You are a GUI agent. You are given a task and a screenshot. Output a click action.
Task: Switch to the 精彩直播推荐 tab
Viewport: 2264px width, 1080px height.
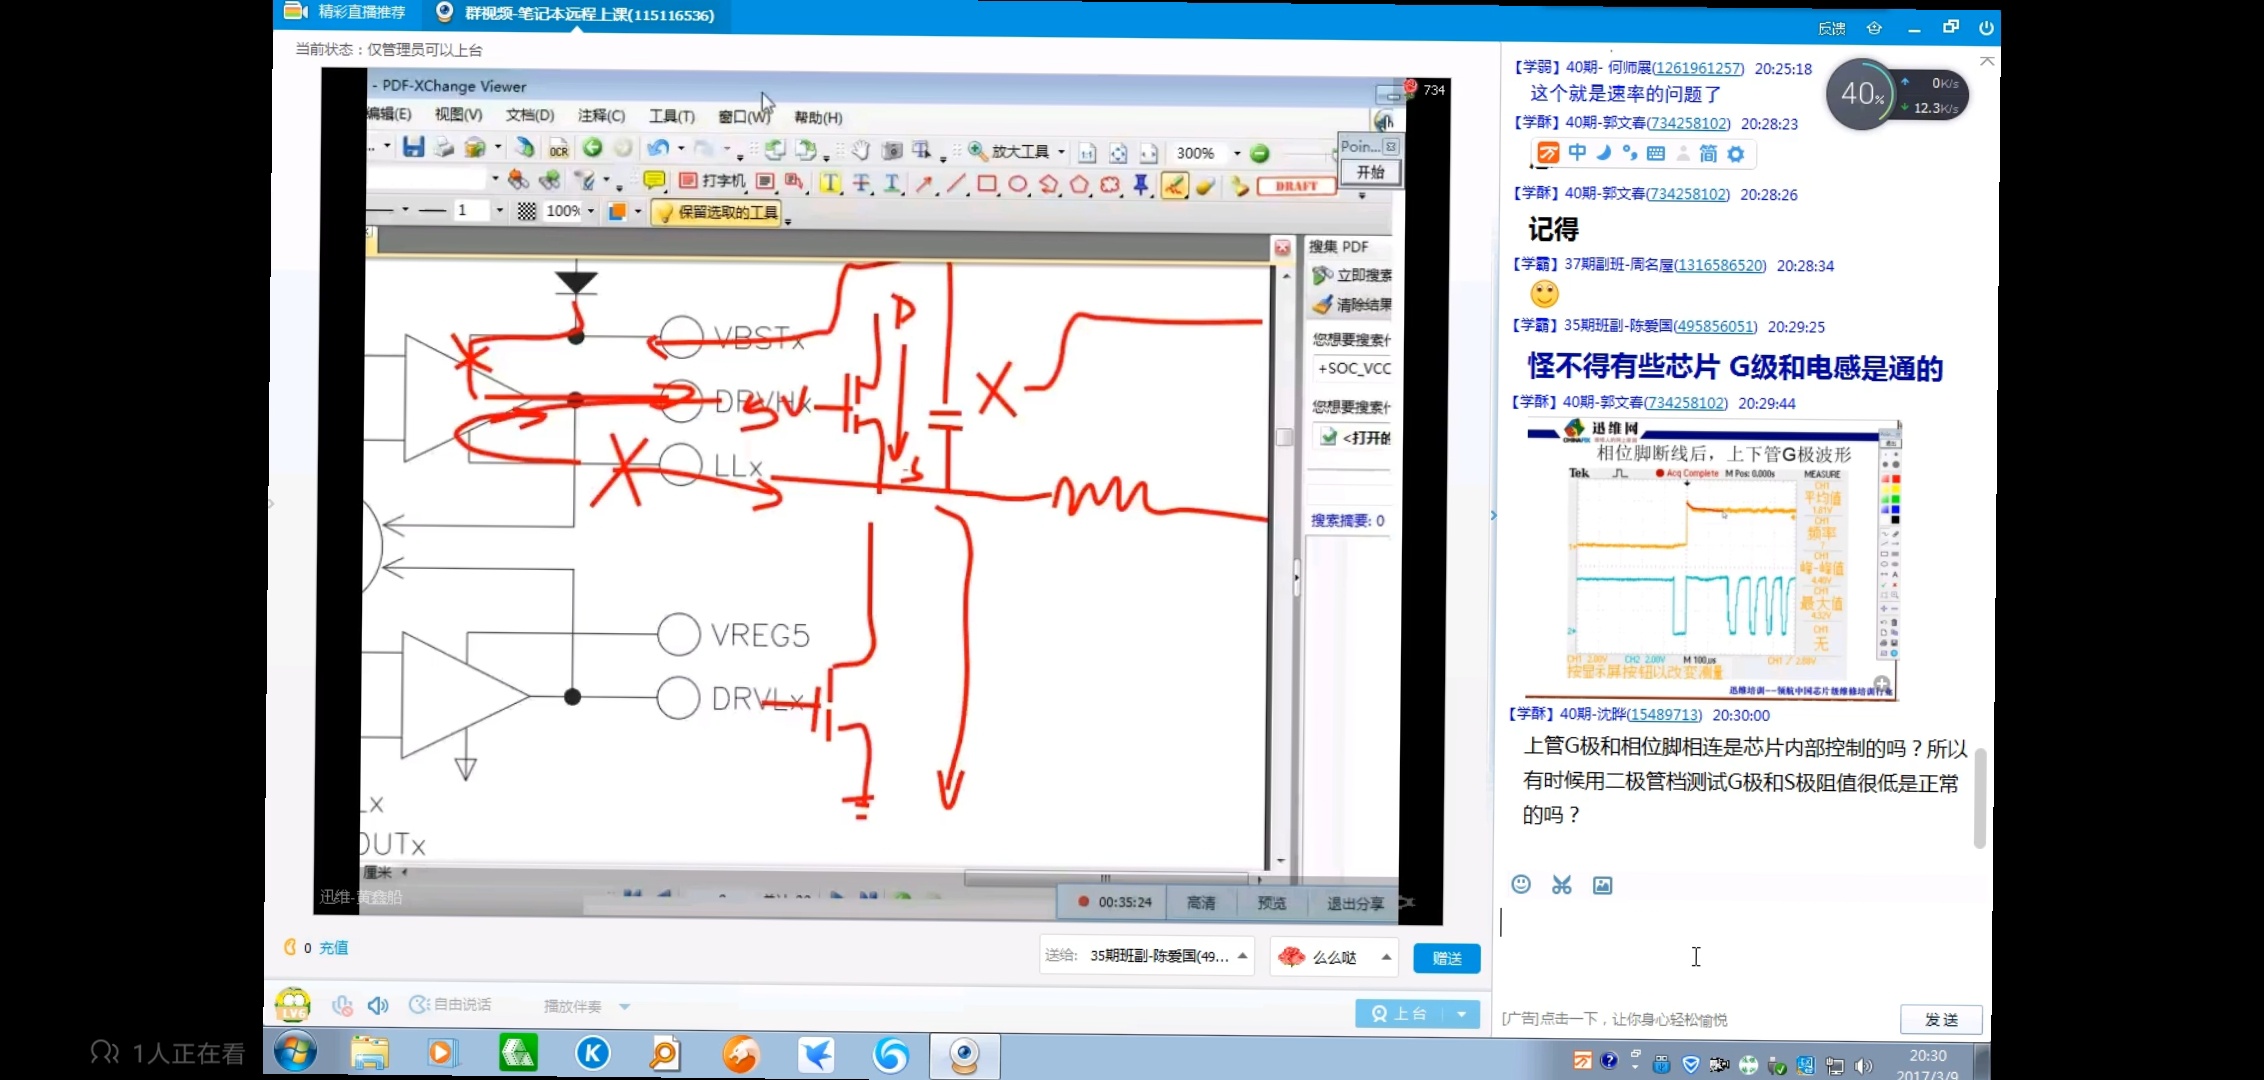pos(348,12)
